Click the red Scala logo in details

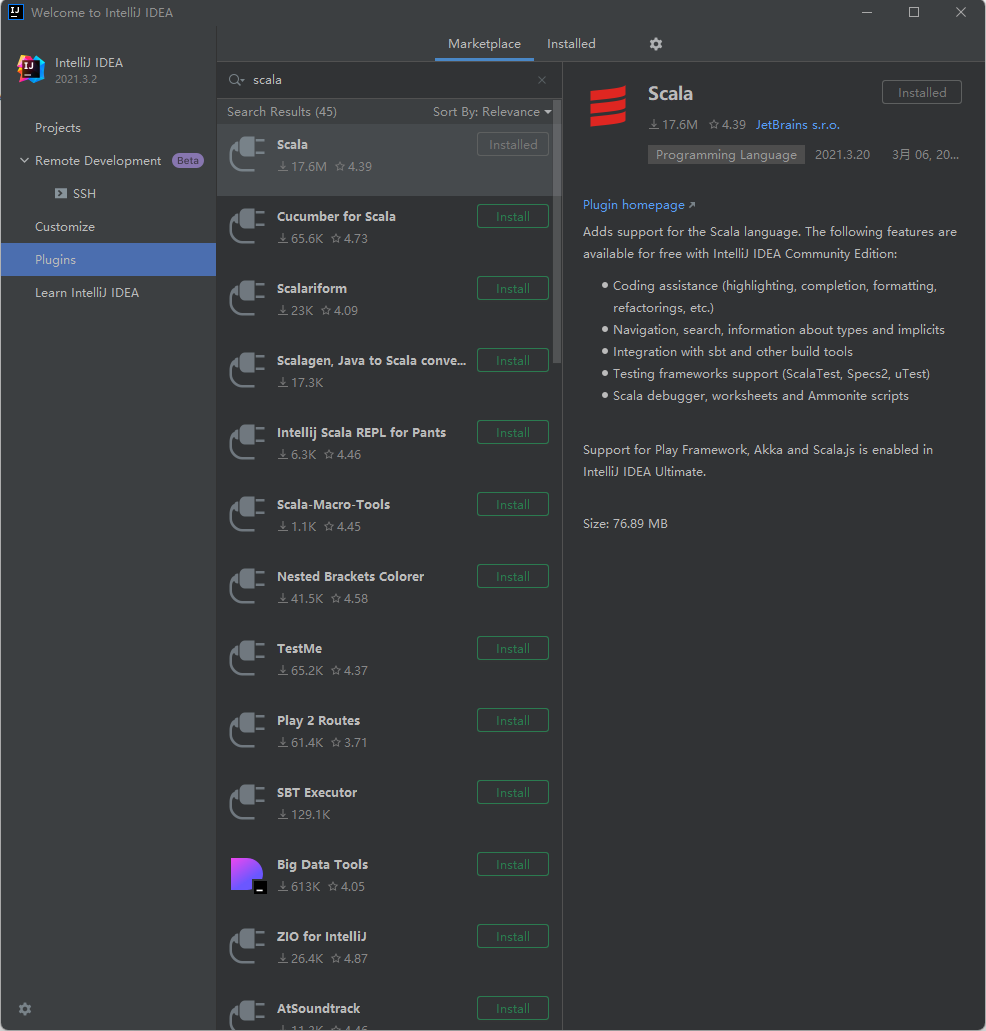click(608, 106)
